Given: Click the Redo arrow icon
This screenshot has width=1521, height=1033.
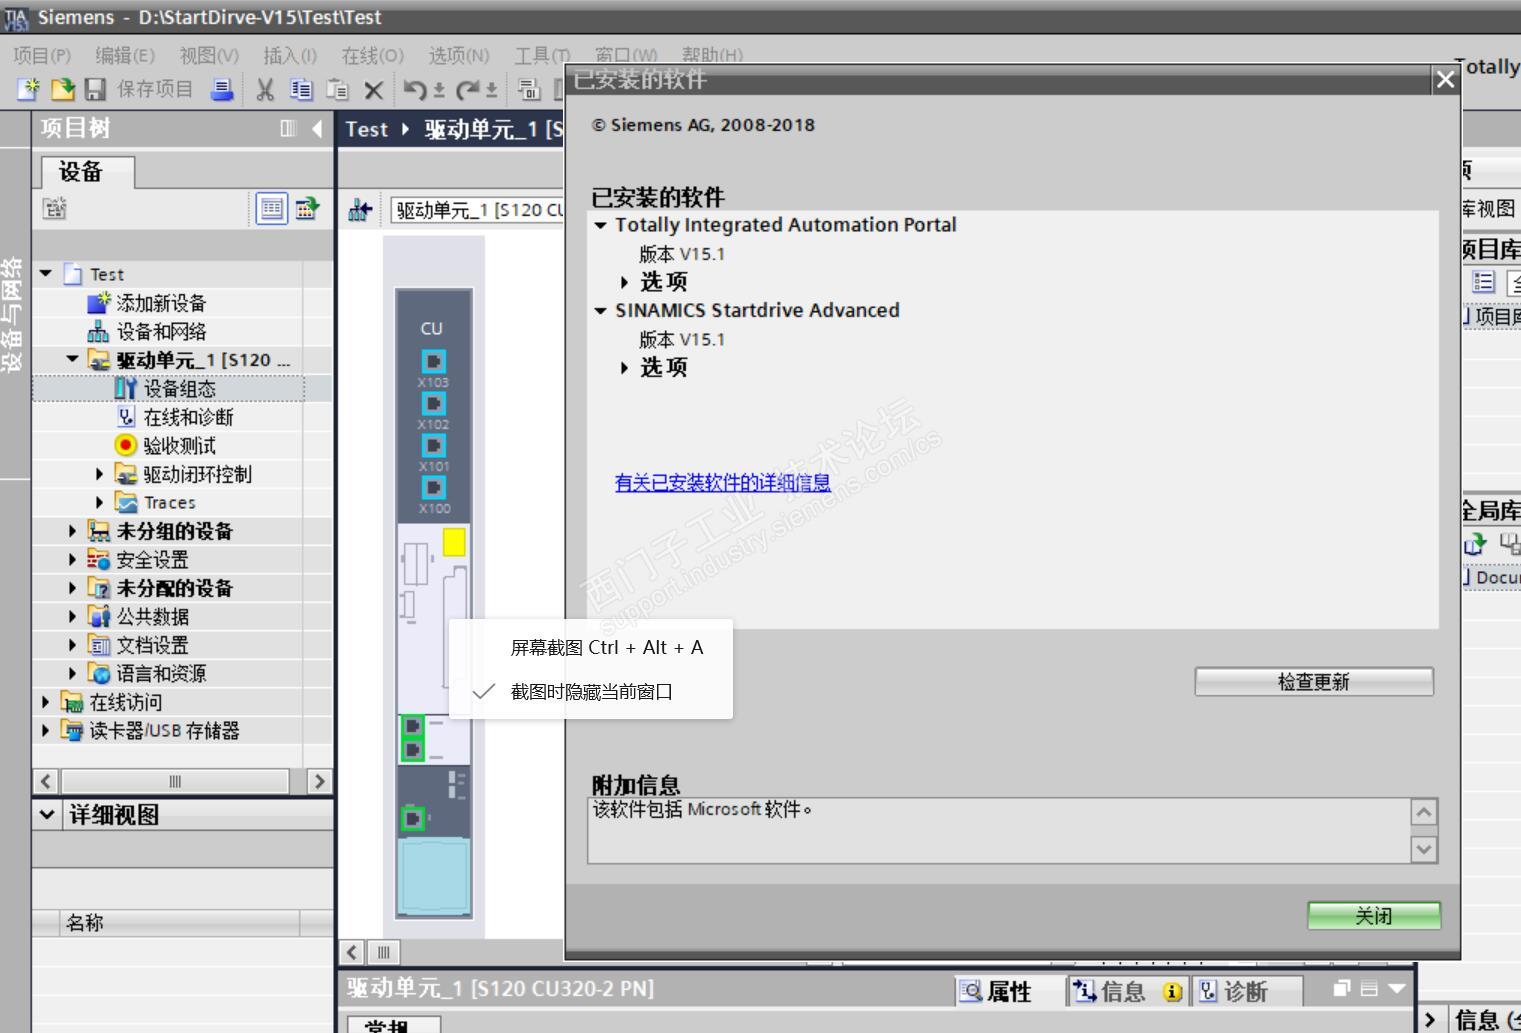Looking at the screenshot, I should pos(467,90).
